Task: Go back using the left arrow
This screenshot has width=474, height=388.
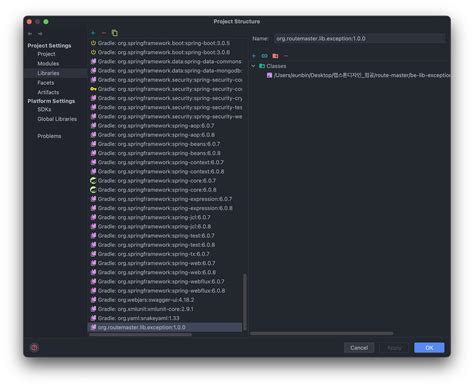Action: (x=30, y=34)
